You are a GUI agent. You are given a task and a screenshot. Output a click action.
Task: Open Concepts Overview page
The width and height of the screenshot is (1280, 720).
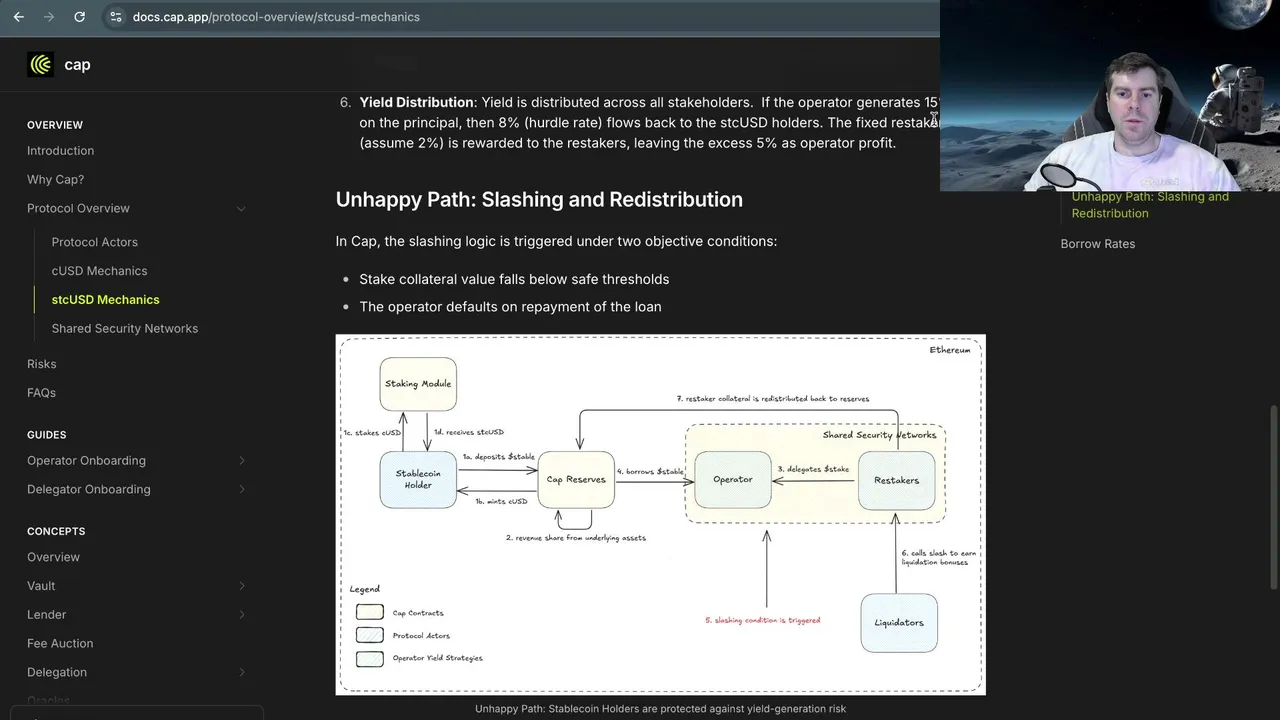[53, 557]
